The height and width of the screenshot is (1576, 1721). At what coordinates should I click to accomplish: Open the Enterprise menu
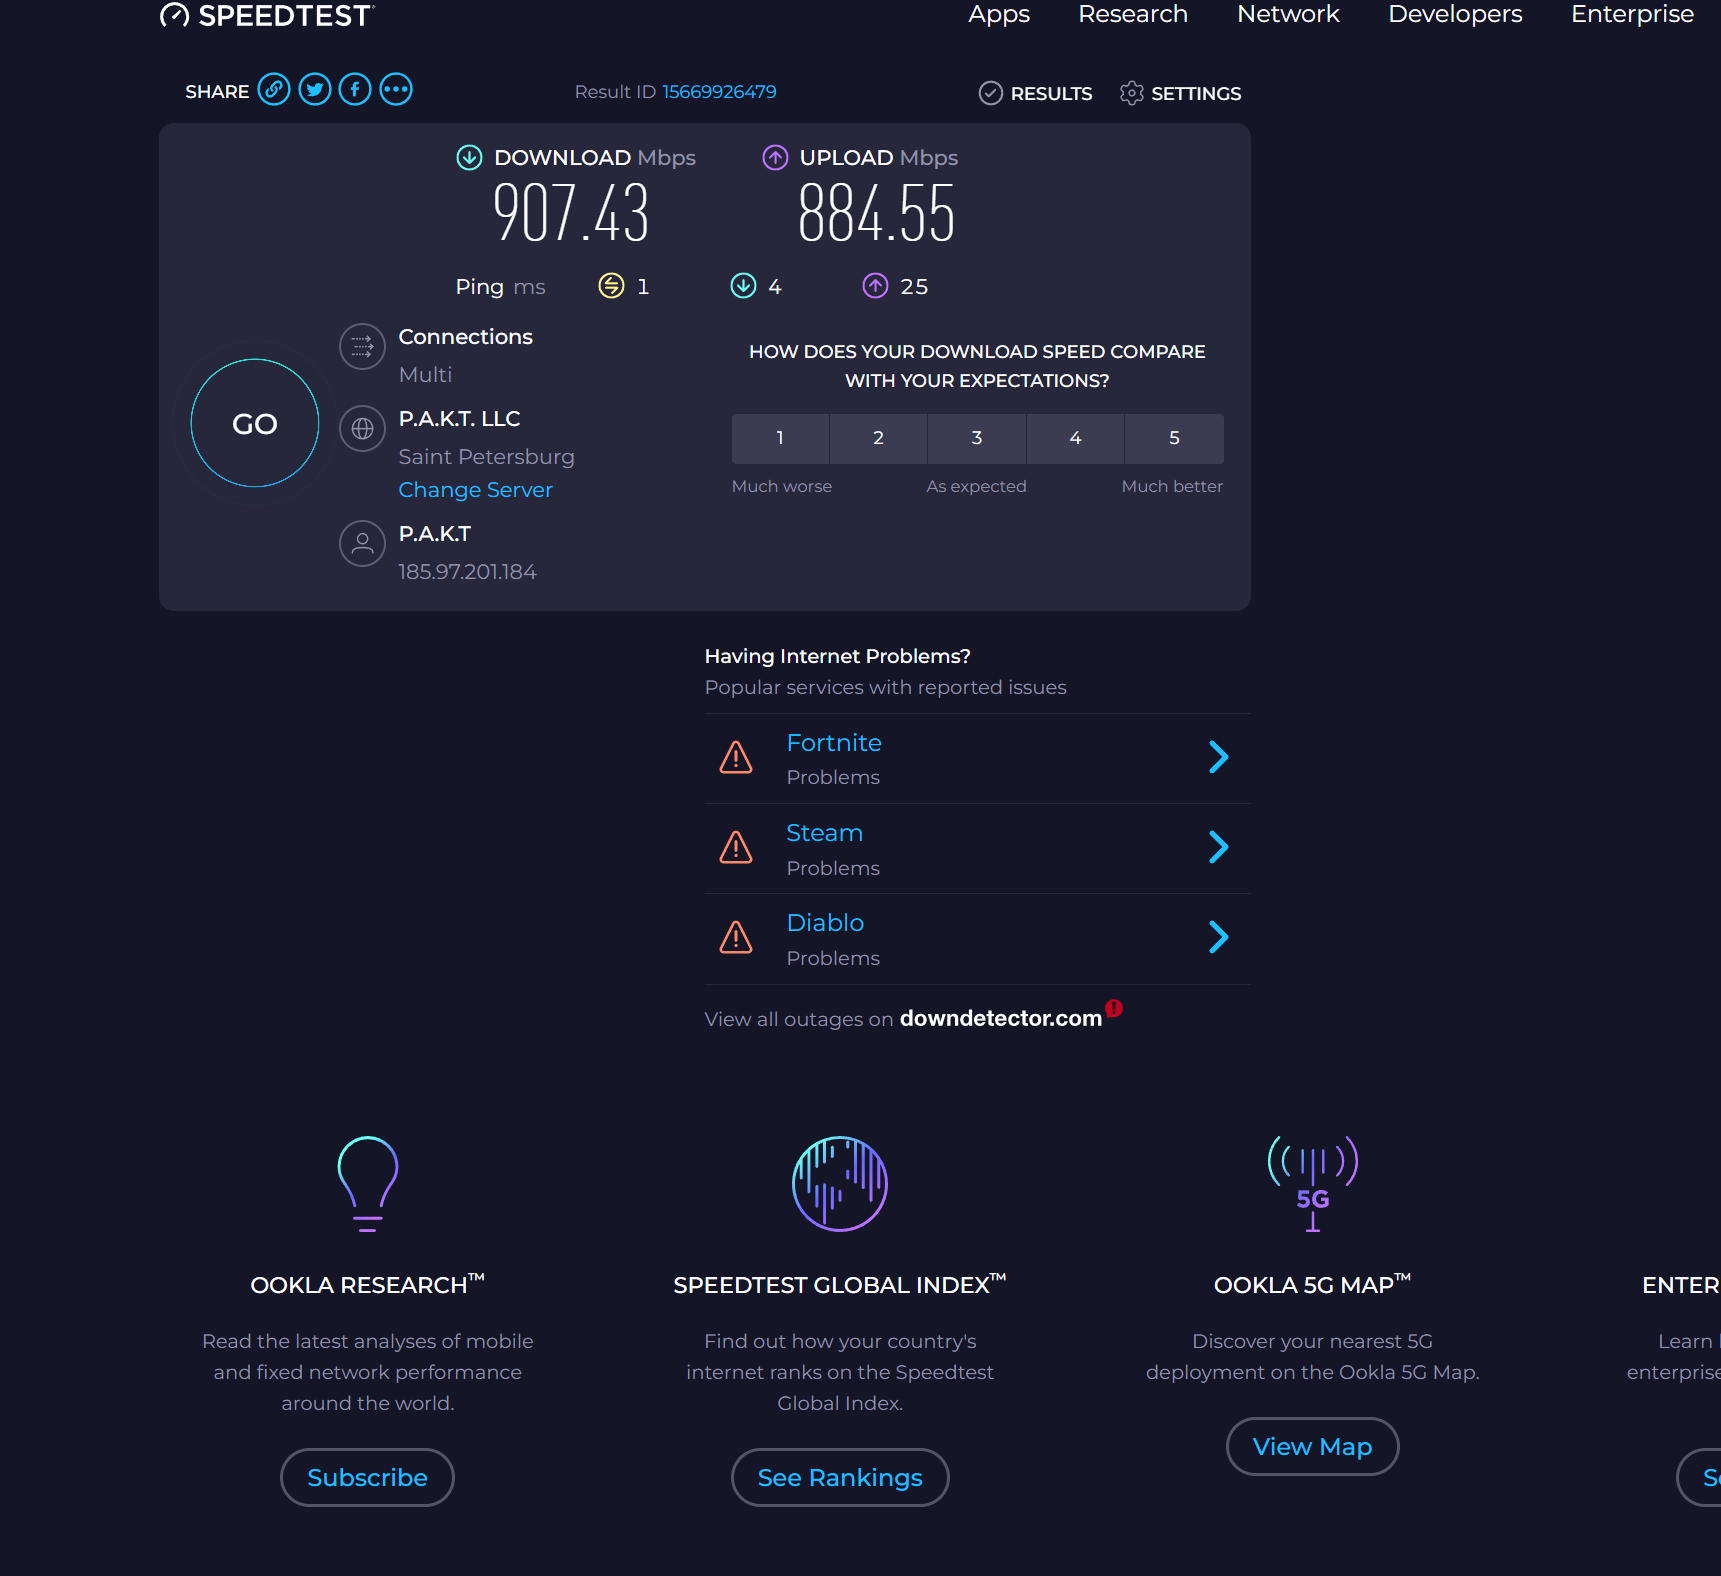click(x=1632, y=14)
